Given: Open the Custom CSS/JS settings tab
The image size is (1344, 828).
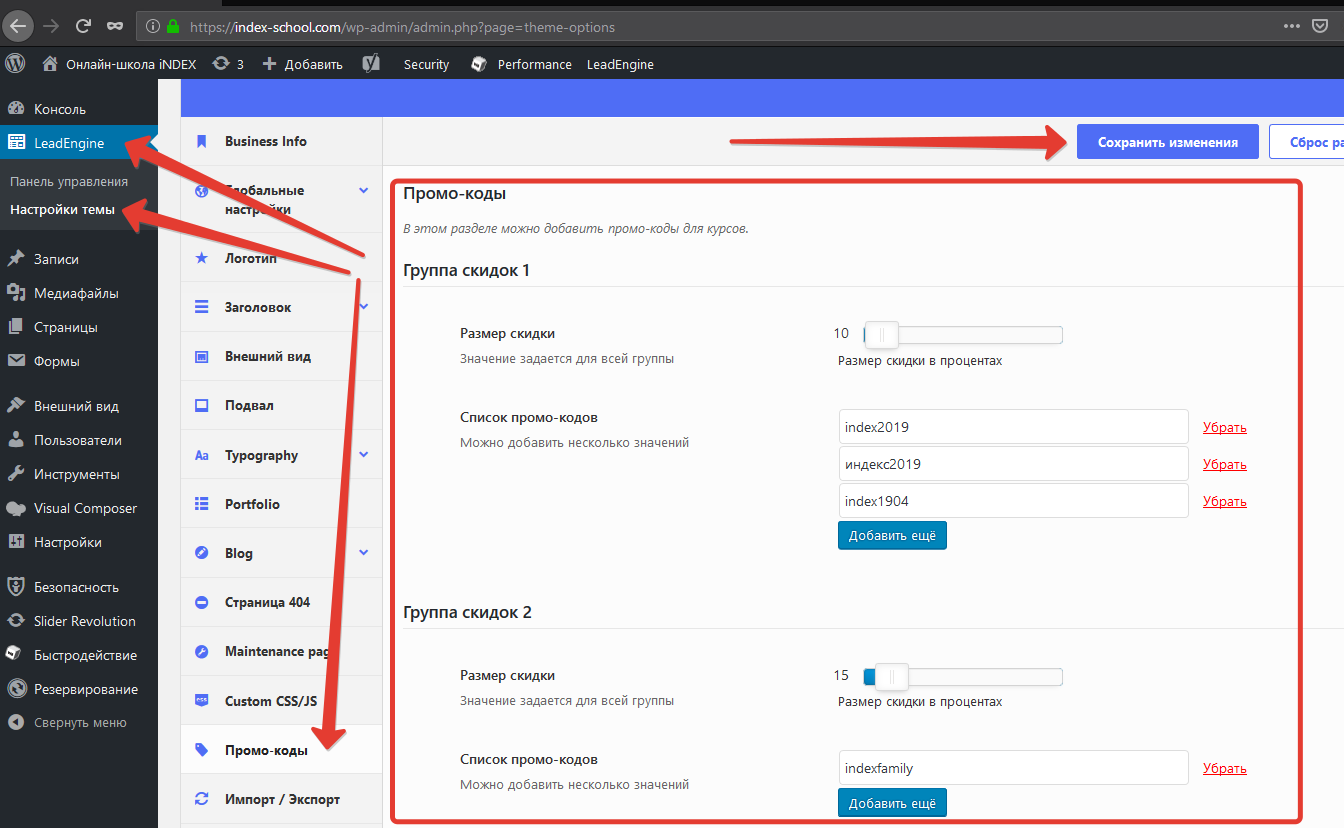Looking at the screenshot, I should pyautogui.click(x=270, y=701).
